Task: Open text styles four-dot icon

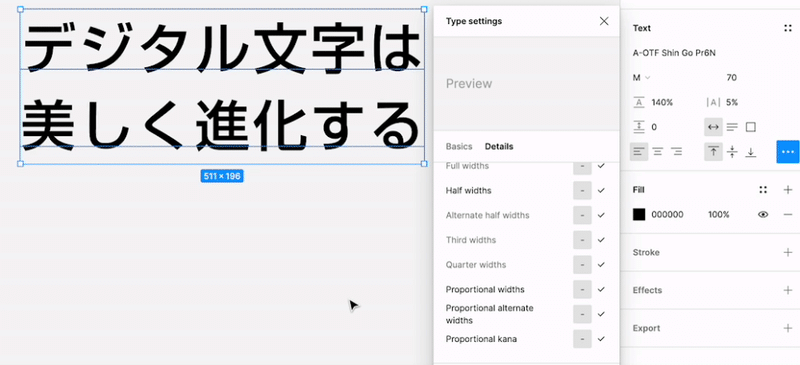Action: pyautogui.click(x=788, y=28)
